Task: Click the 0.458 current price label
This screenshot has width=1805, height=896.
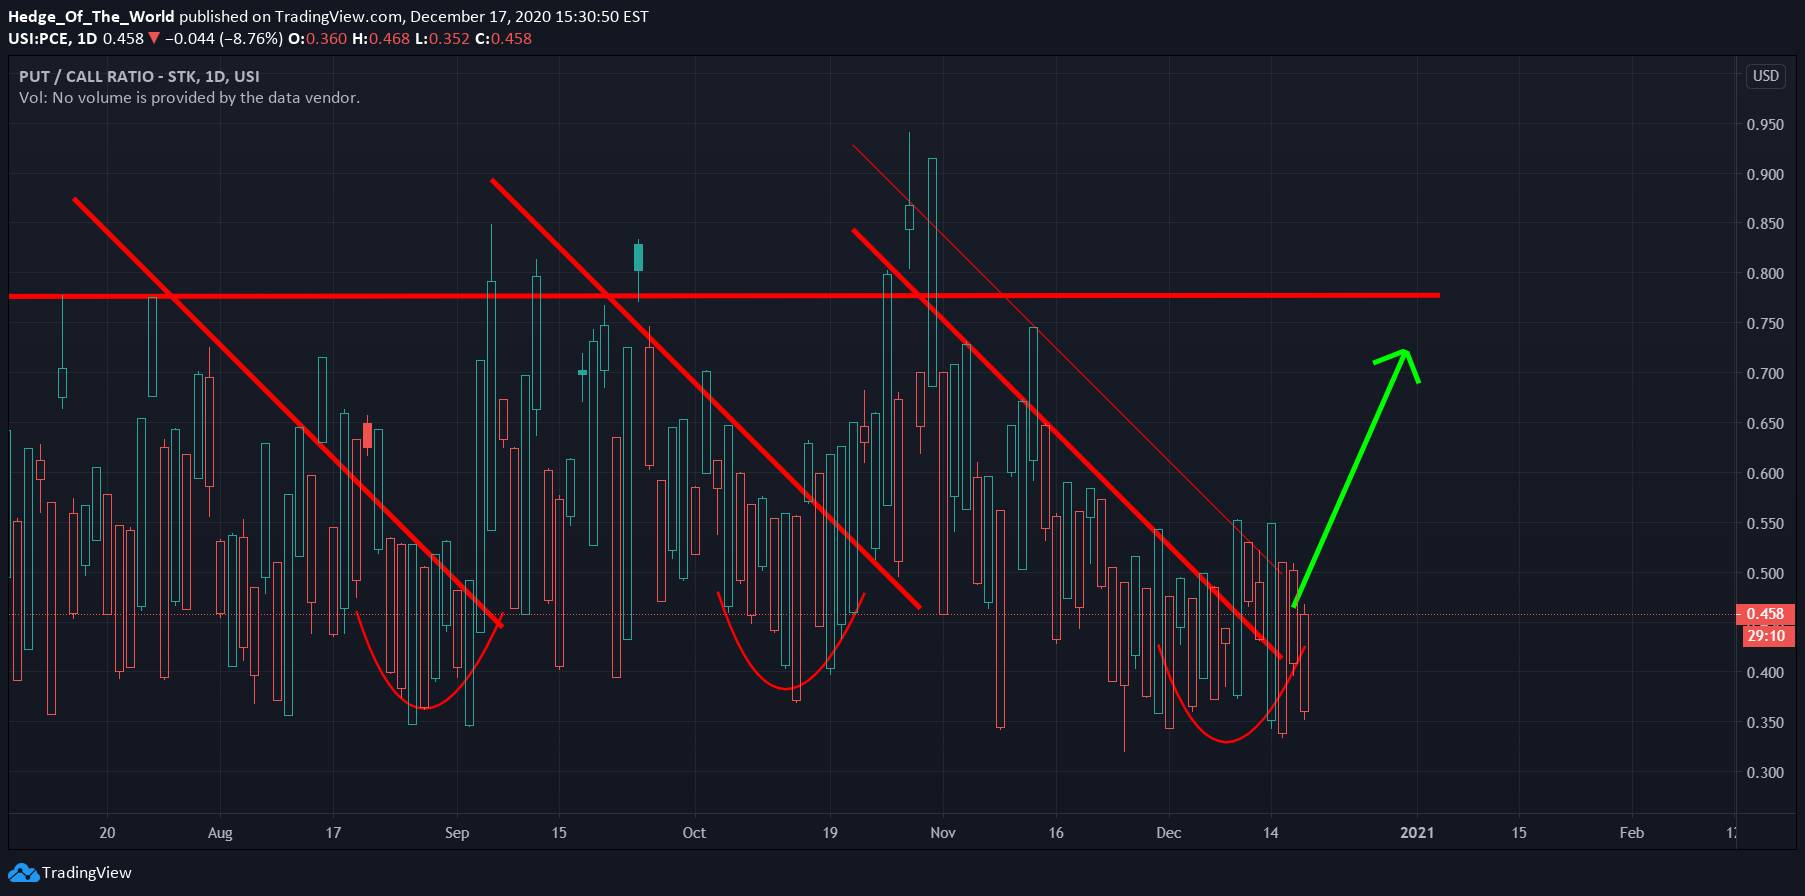Action: click(x=1765, y=614)
